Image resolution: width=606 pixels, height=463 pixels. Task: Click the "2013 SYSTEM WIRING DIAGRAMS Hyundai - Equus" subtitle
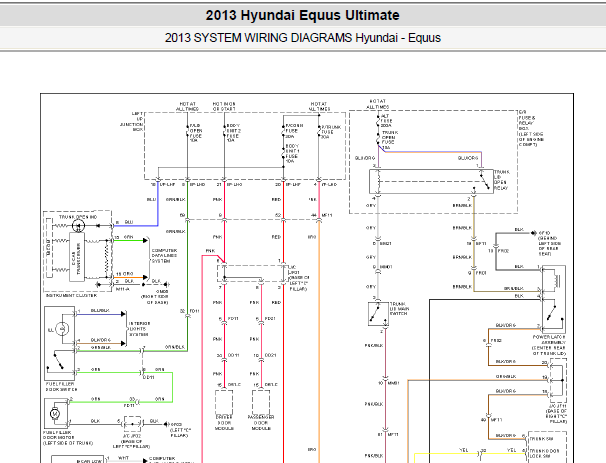(303, 38)
